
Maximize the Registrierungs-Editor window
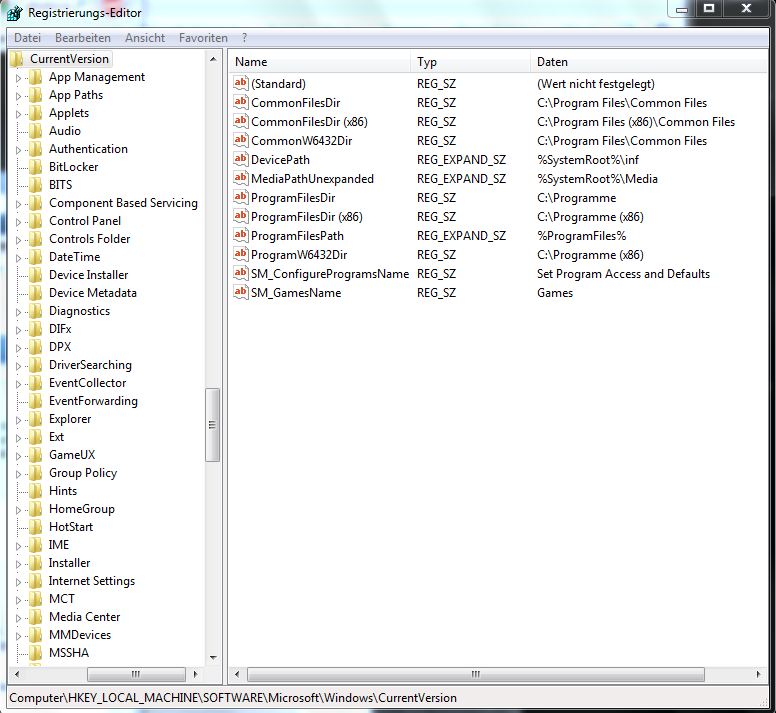[x=709, y=8]
